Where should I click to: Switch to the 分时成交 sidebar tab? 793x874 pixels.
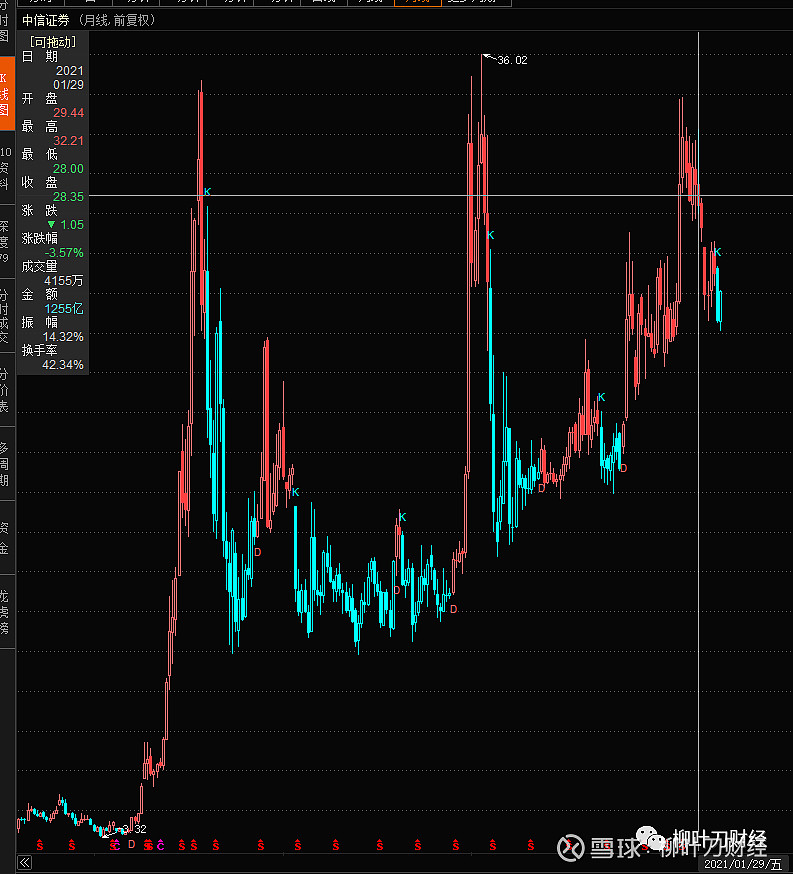tap(7, 315)
